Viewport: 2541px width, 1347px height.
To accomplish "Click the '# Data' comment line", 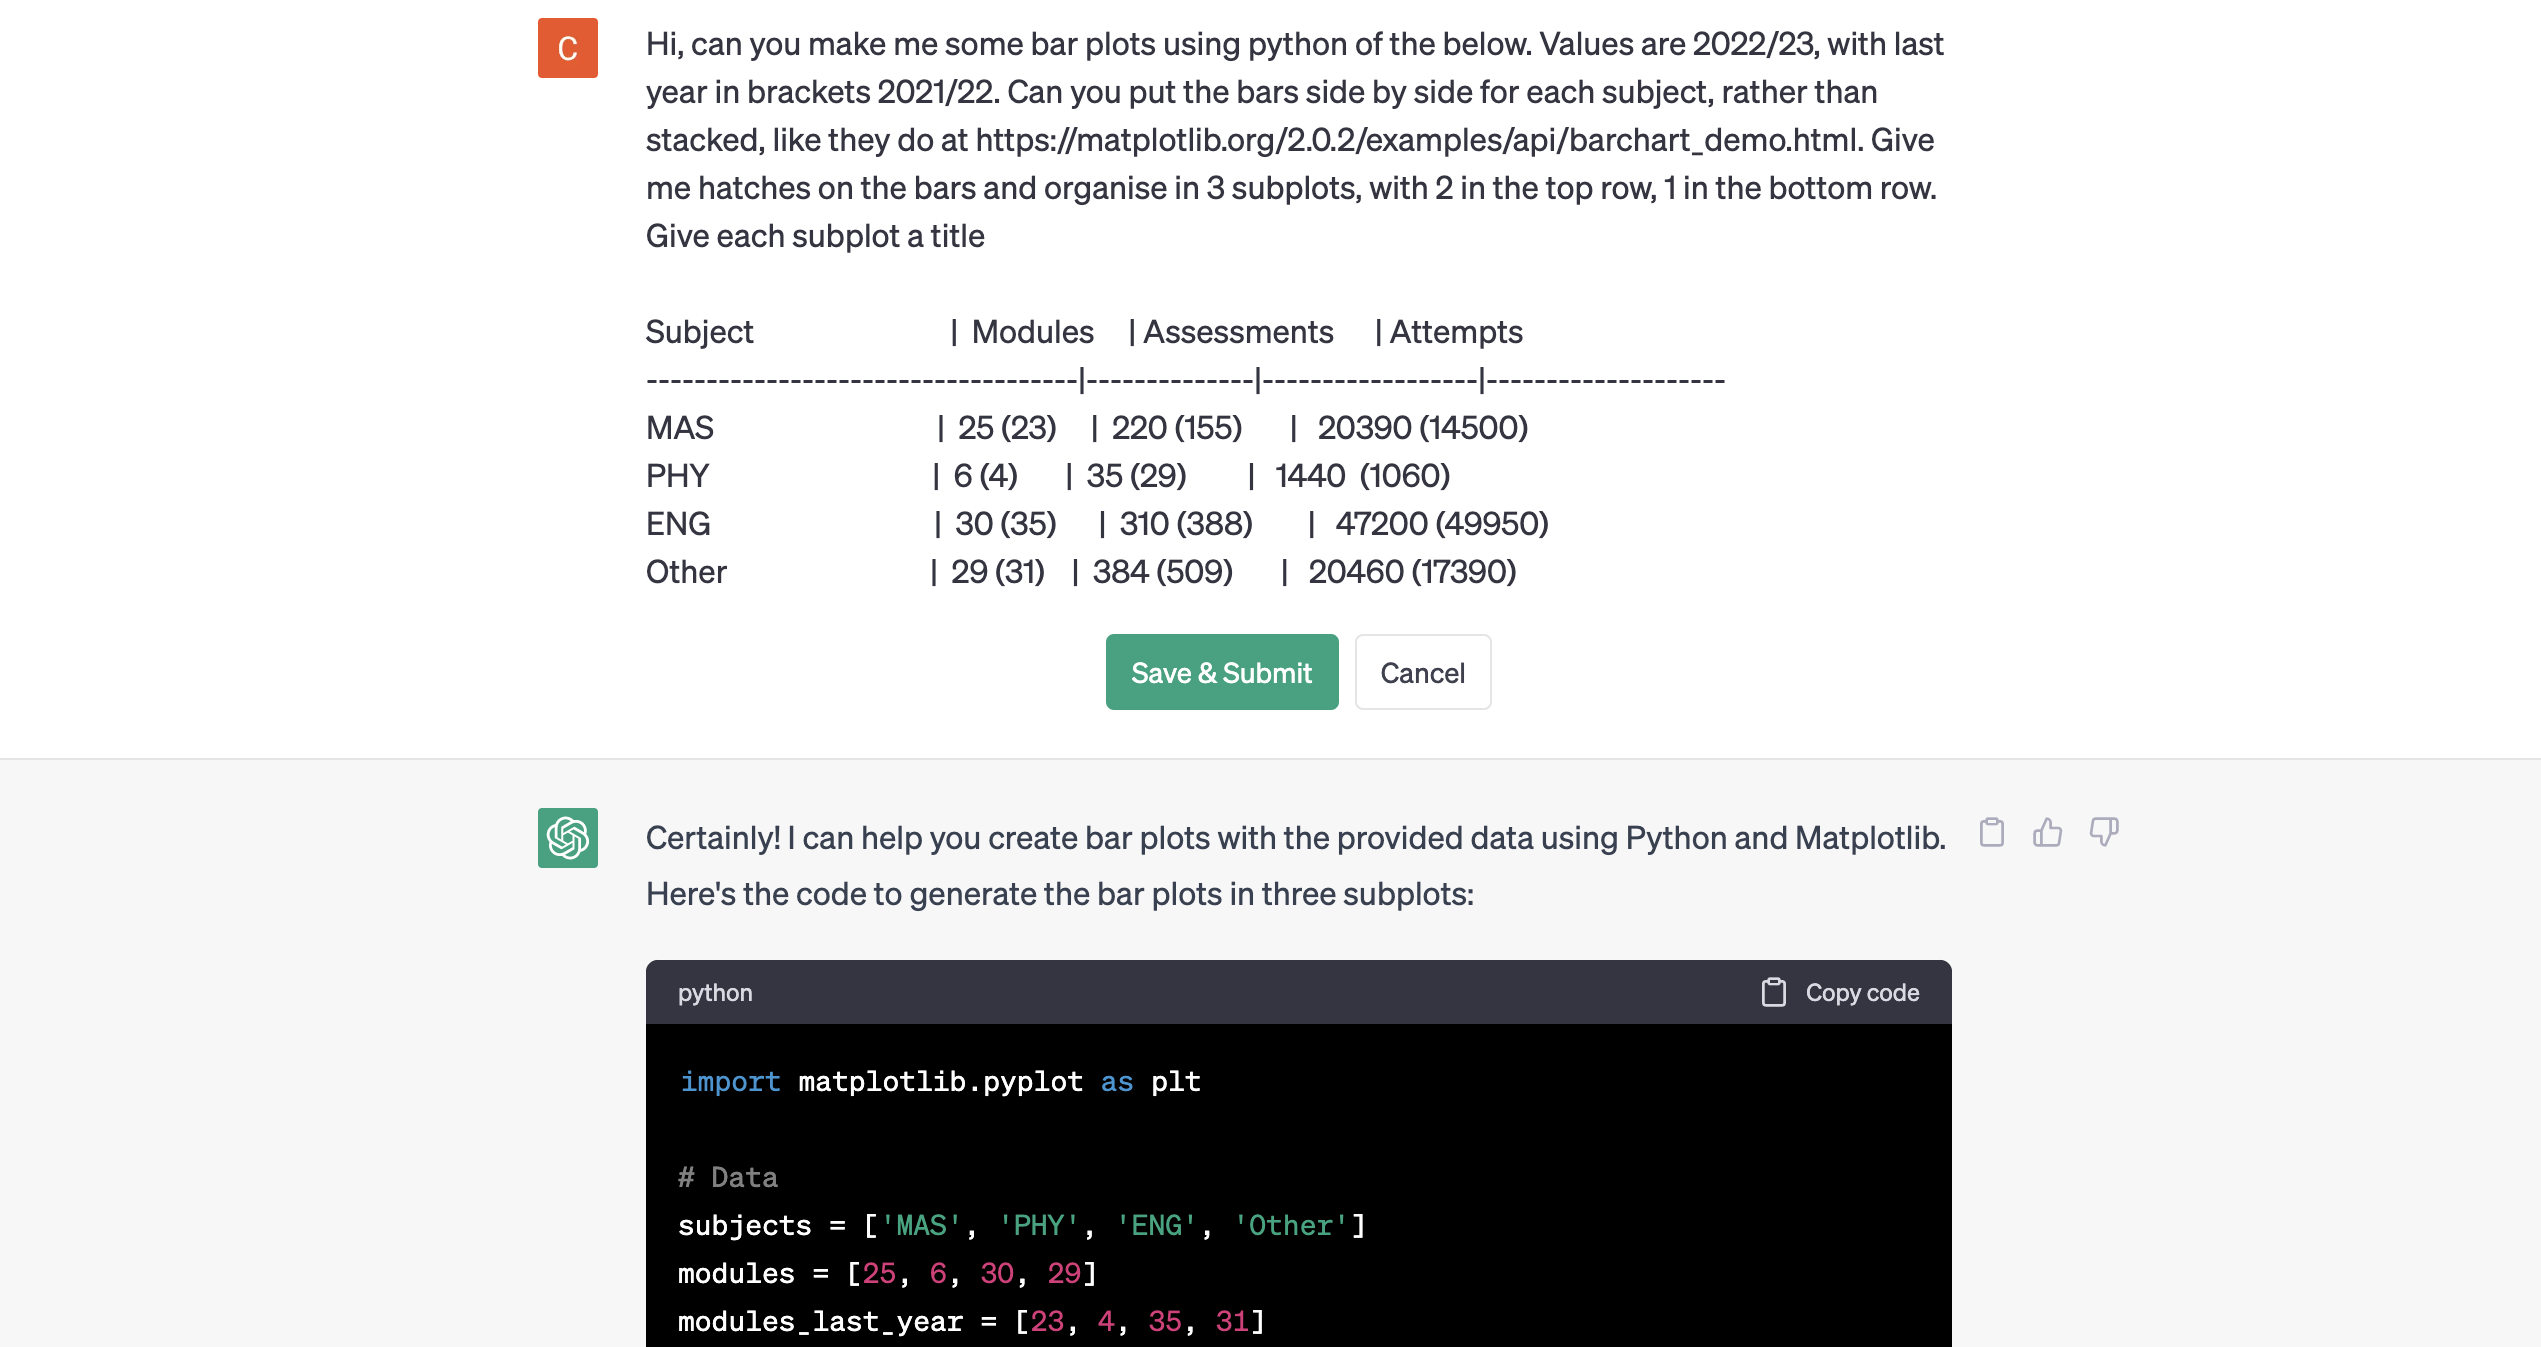I will 728,1178.
